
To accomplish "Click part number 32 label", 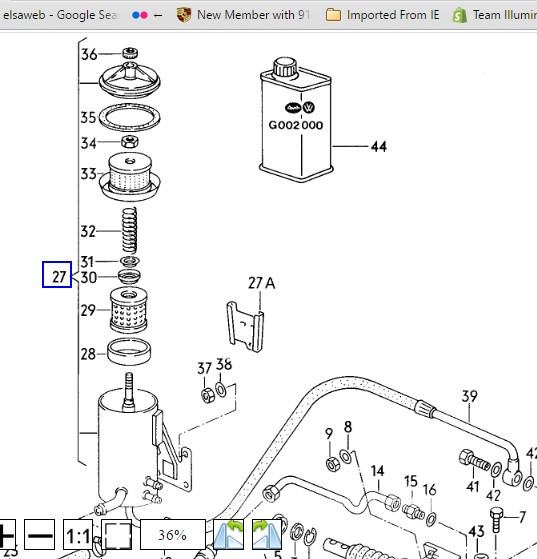I will click(x=88, y=231).
